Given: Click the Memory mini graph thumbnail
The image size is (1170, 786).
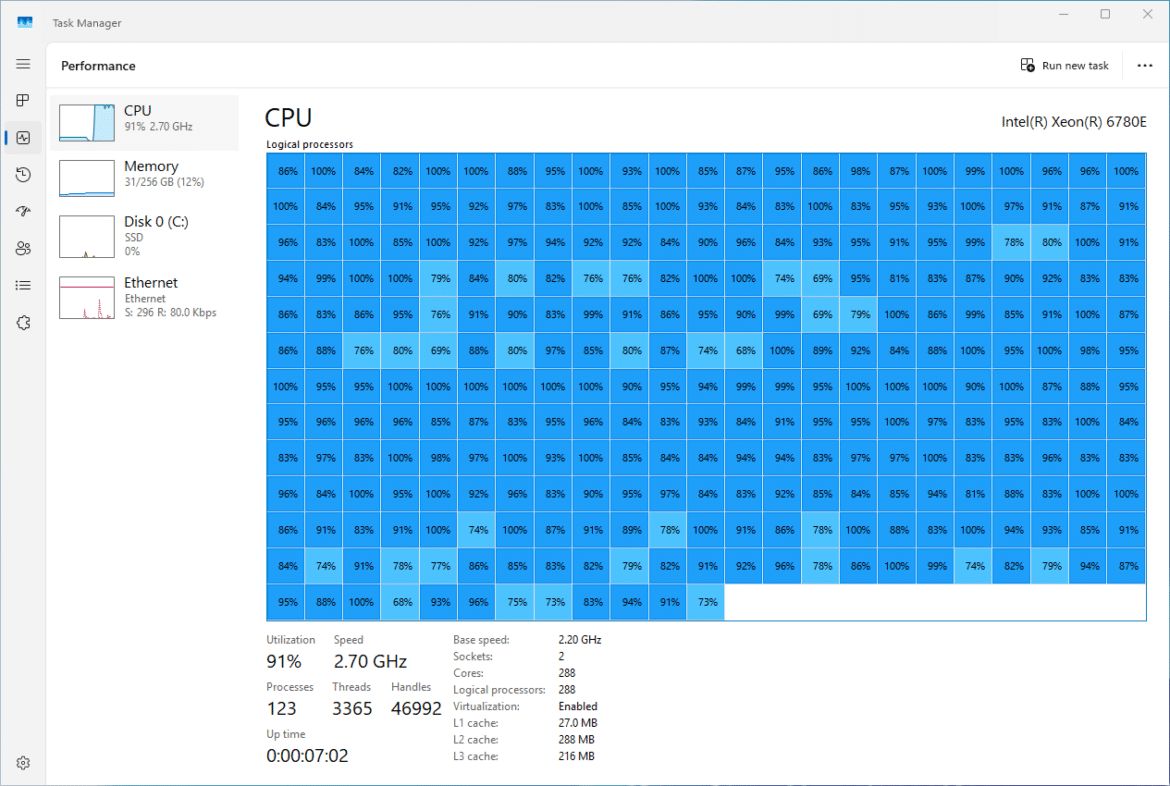Looking at the screenshot, I should (x=87, y=178).
